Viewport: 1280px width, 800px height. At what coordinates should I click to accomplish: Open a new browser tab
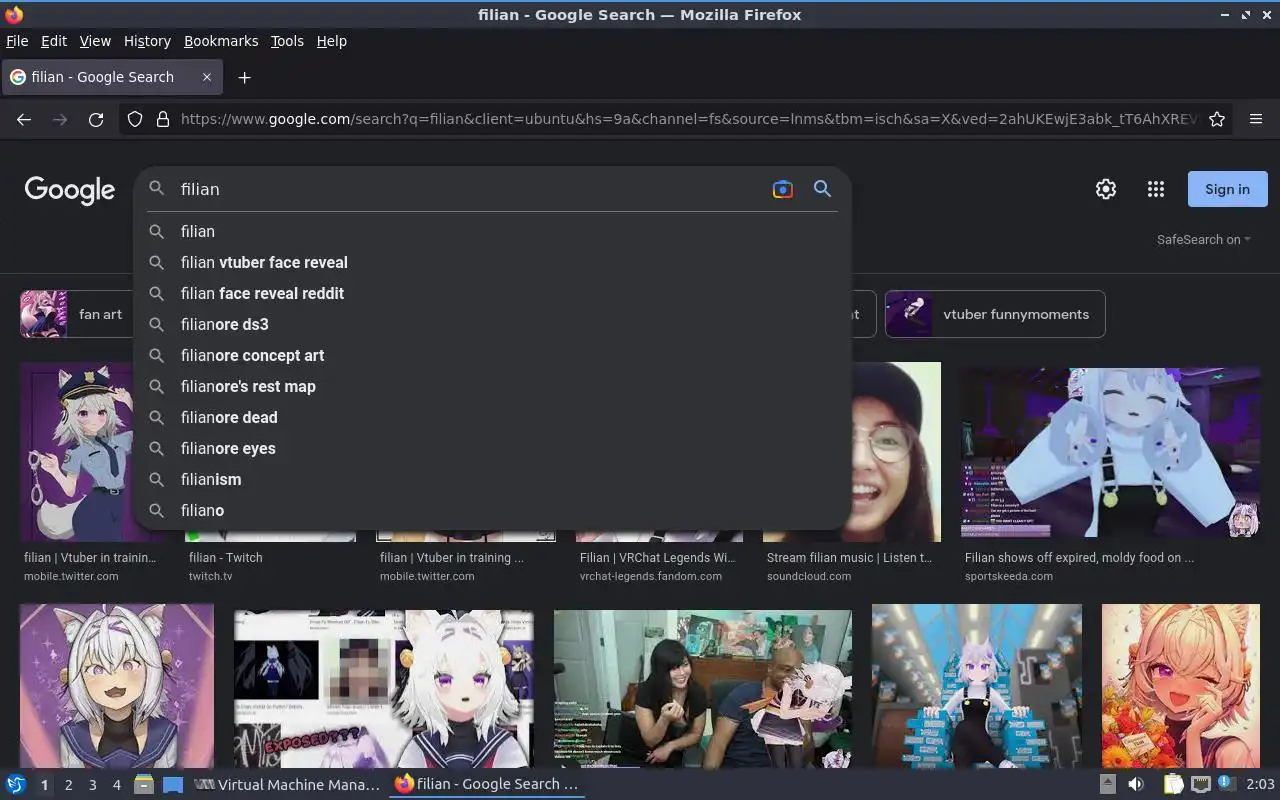(244, 77)
